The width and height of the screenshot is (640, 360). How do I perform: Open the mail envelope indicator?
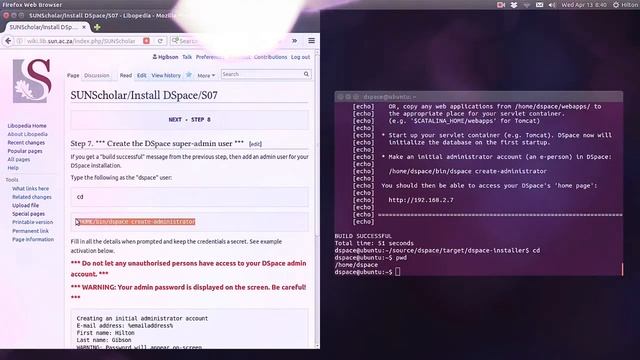(539, 5)
